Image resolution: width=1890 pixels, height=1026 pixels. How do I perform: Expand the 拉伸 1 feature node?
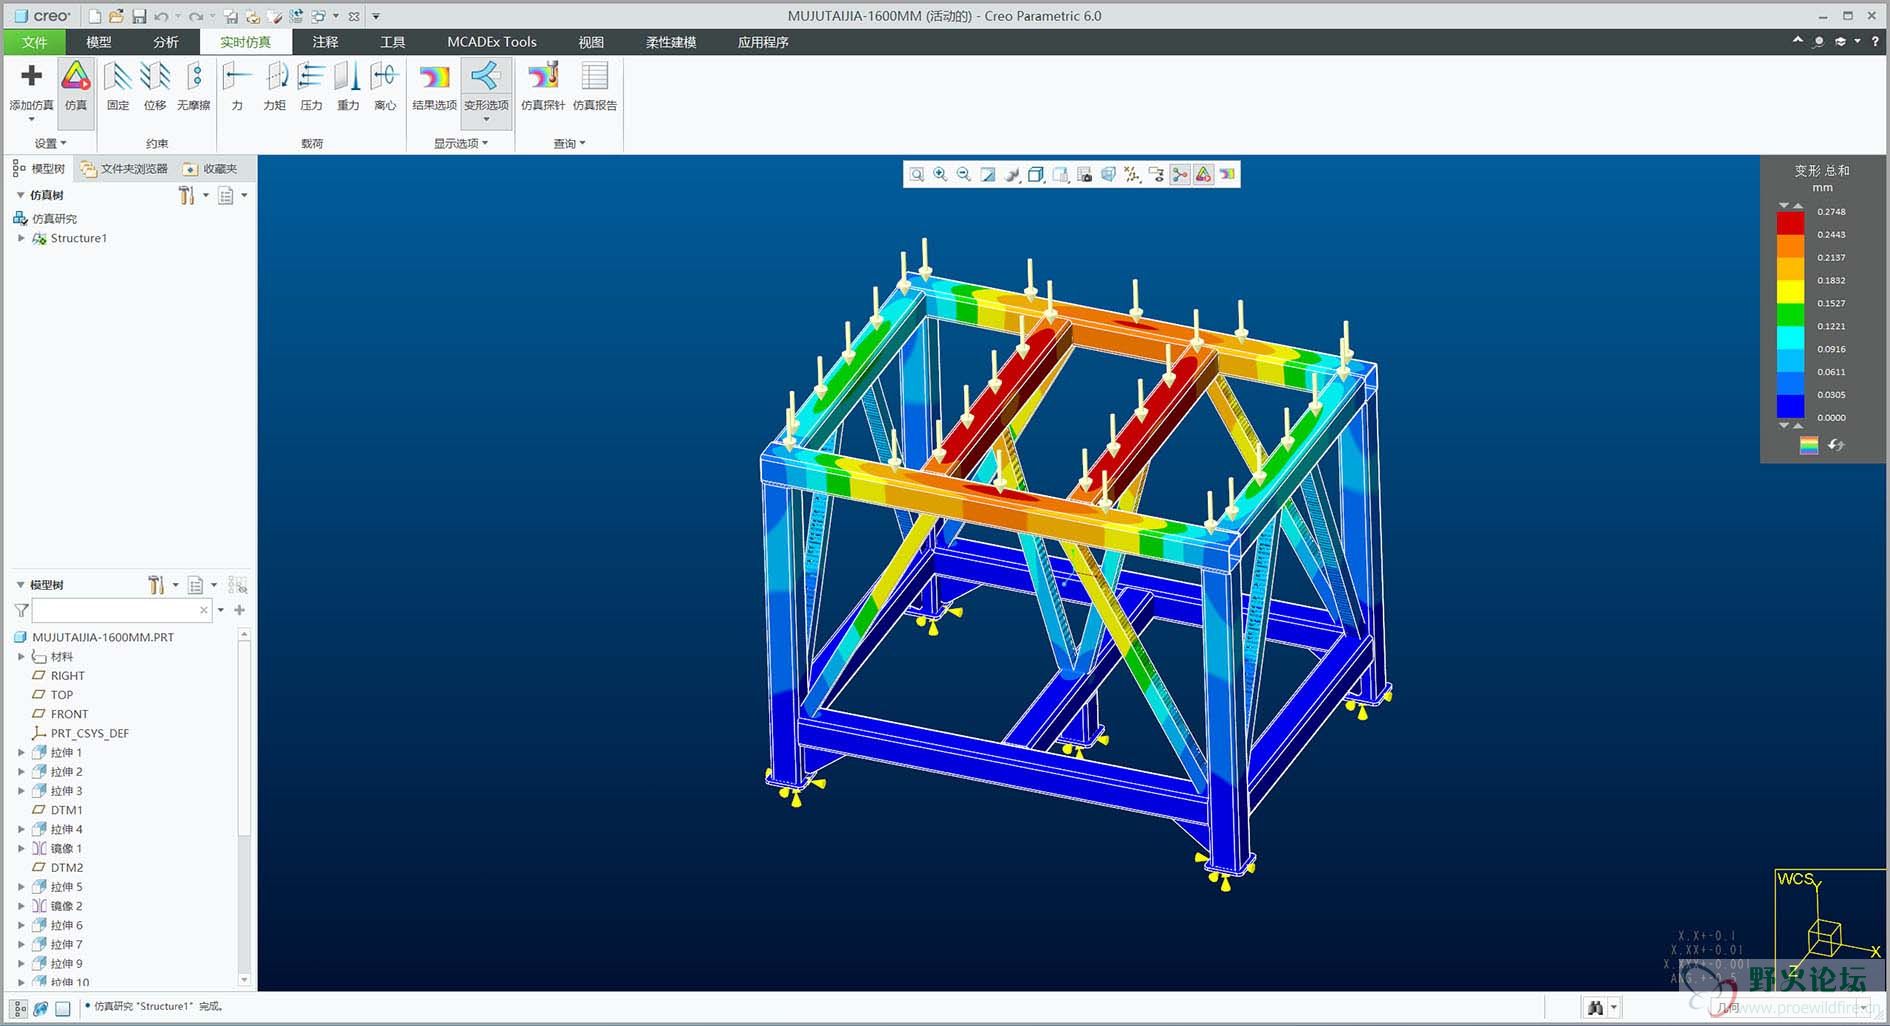(x=21, y=753)
